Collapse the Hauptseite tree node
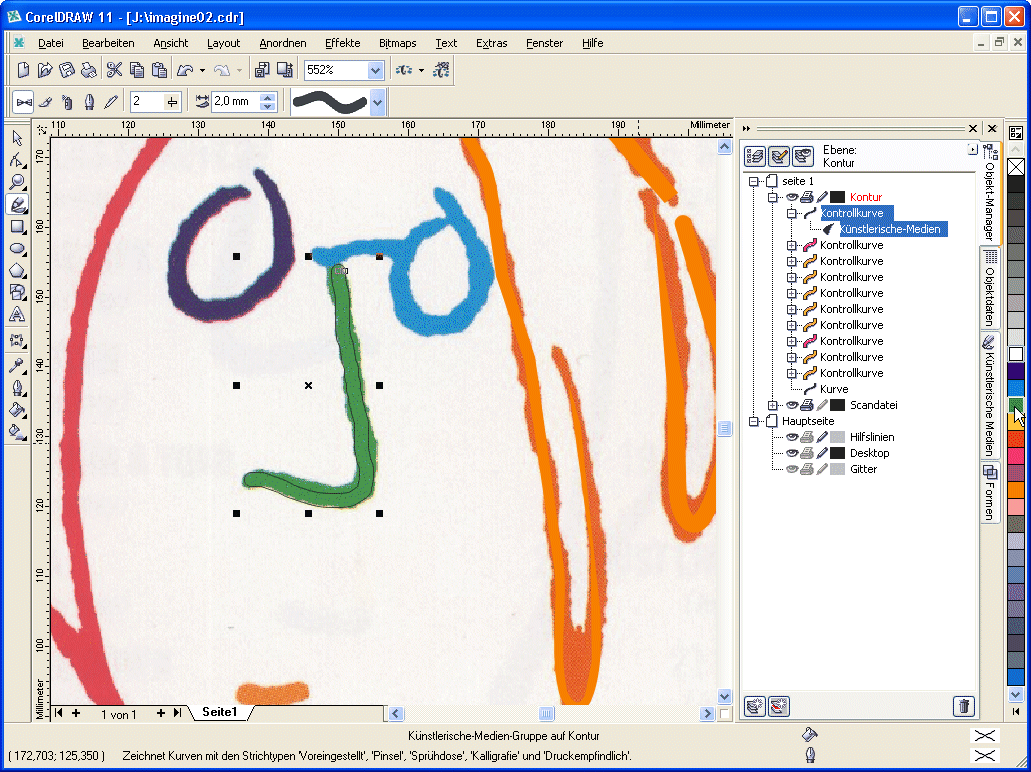The width and height of the screenshot is (1031, 772). (x=754, y=422)
